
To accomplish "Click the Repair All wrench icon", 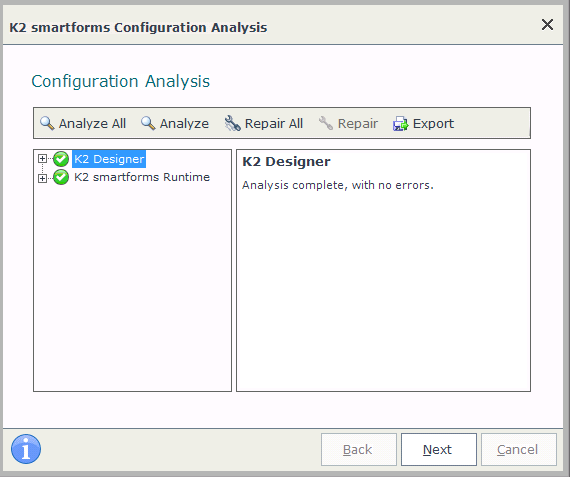I will [x=232, y=123].
